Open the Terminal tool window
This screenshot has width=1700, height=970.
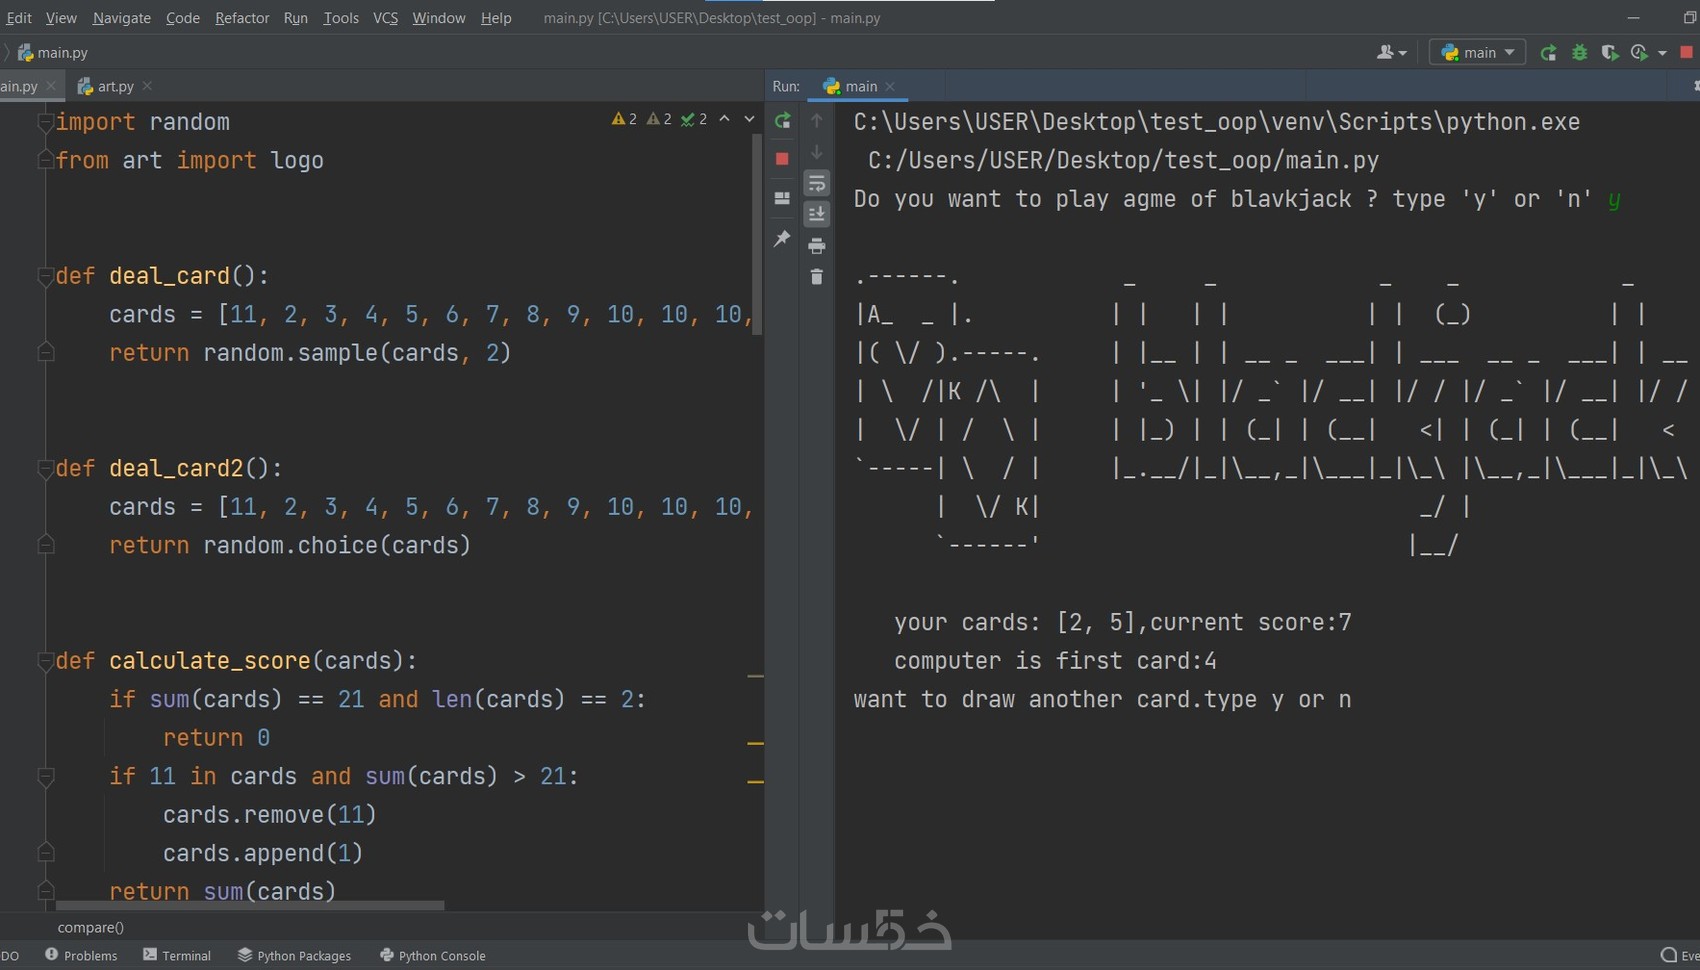pyautogui.click(x=177, y=955)
